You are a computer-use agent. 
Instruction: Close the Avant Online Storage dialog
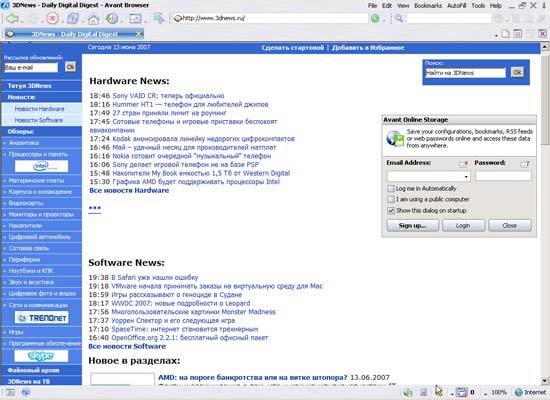coord(509,226)
